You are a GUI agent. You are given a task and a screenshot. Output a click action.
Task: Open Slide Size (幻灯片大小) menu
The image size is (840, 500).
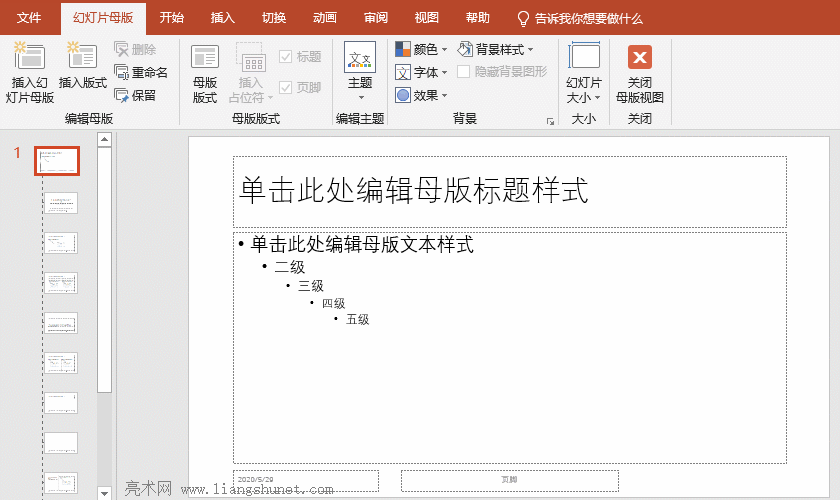(x=584, y=74)
